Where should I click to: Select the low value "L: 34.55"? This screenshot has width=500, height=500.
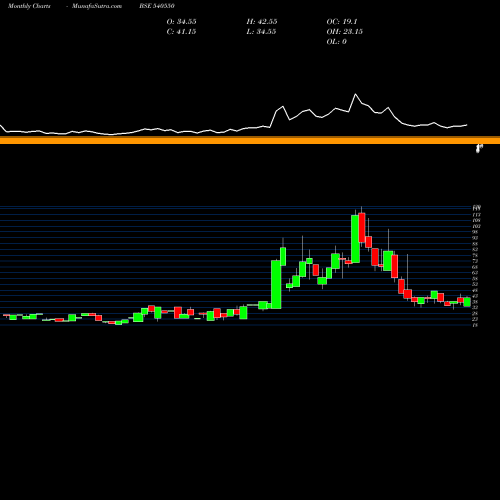[x=261, y=32]
